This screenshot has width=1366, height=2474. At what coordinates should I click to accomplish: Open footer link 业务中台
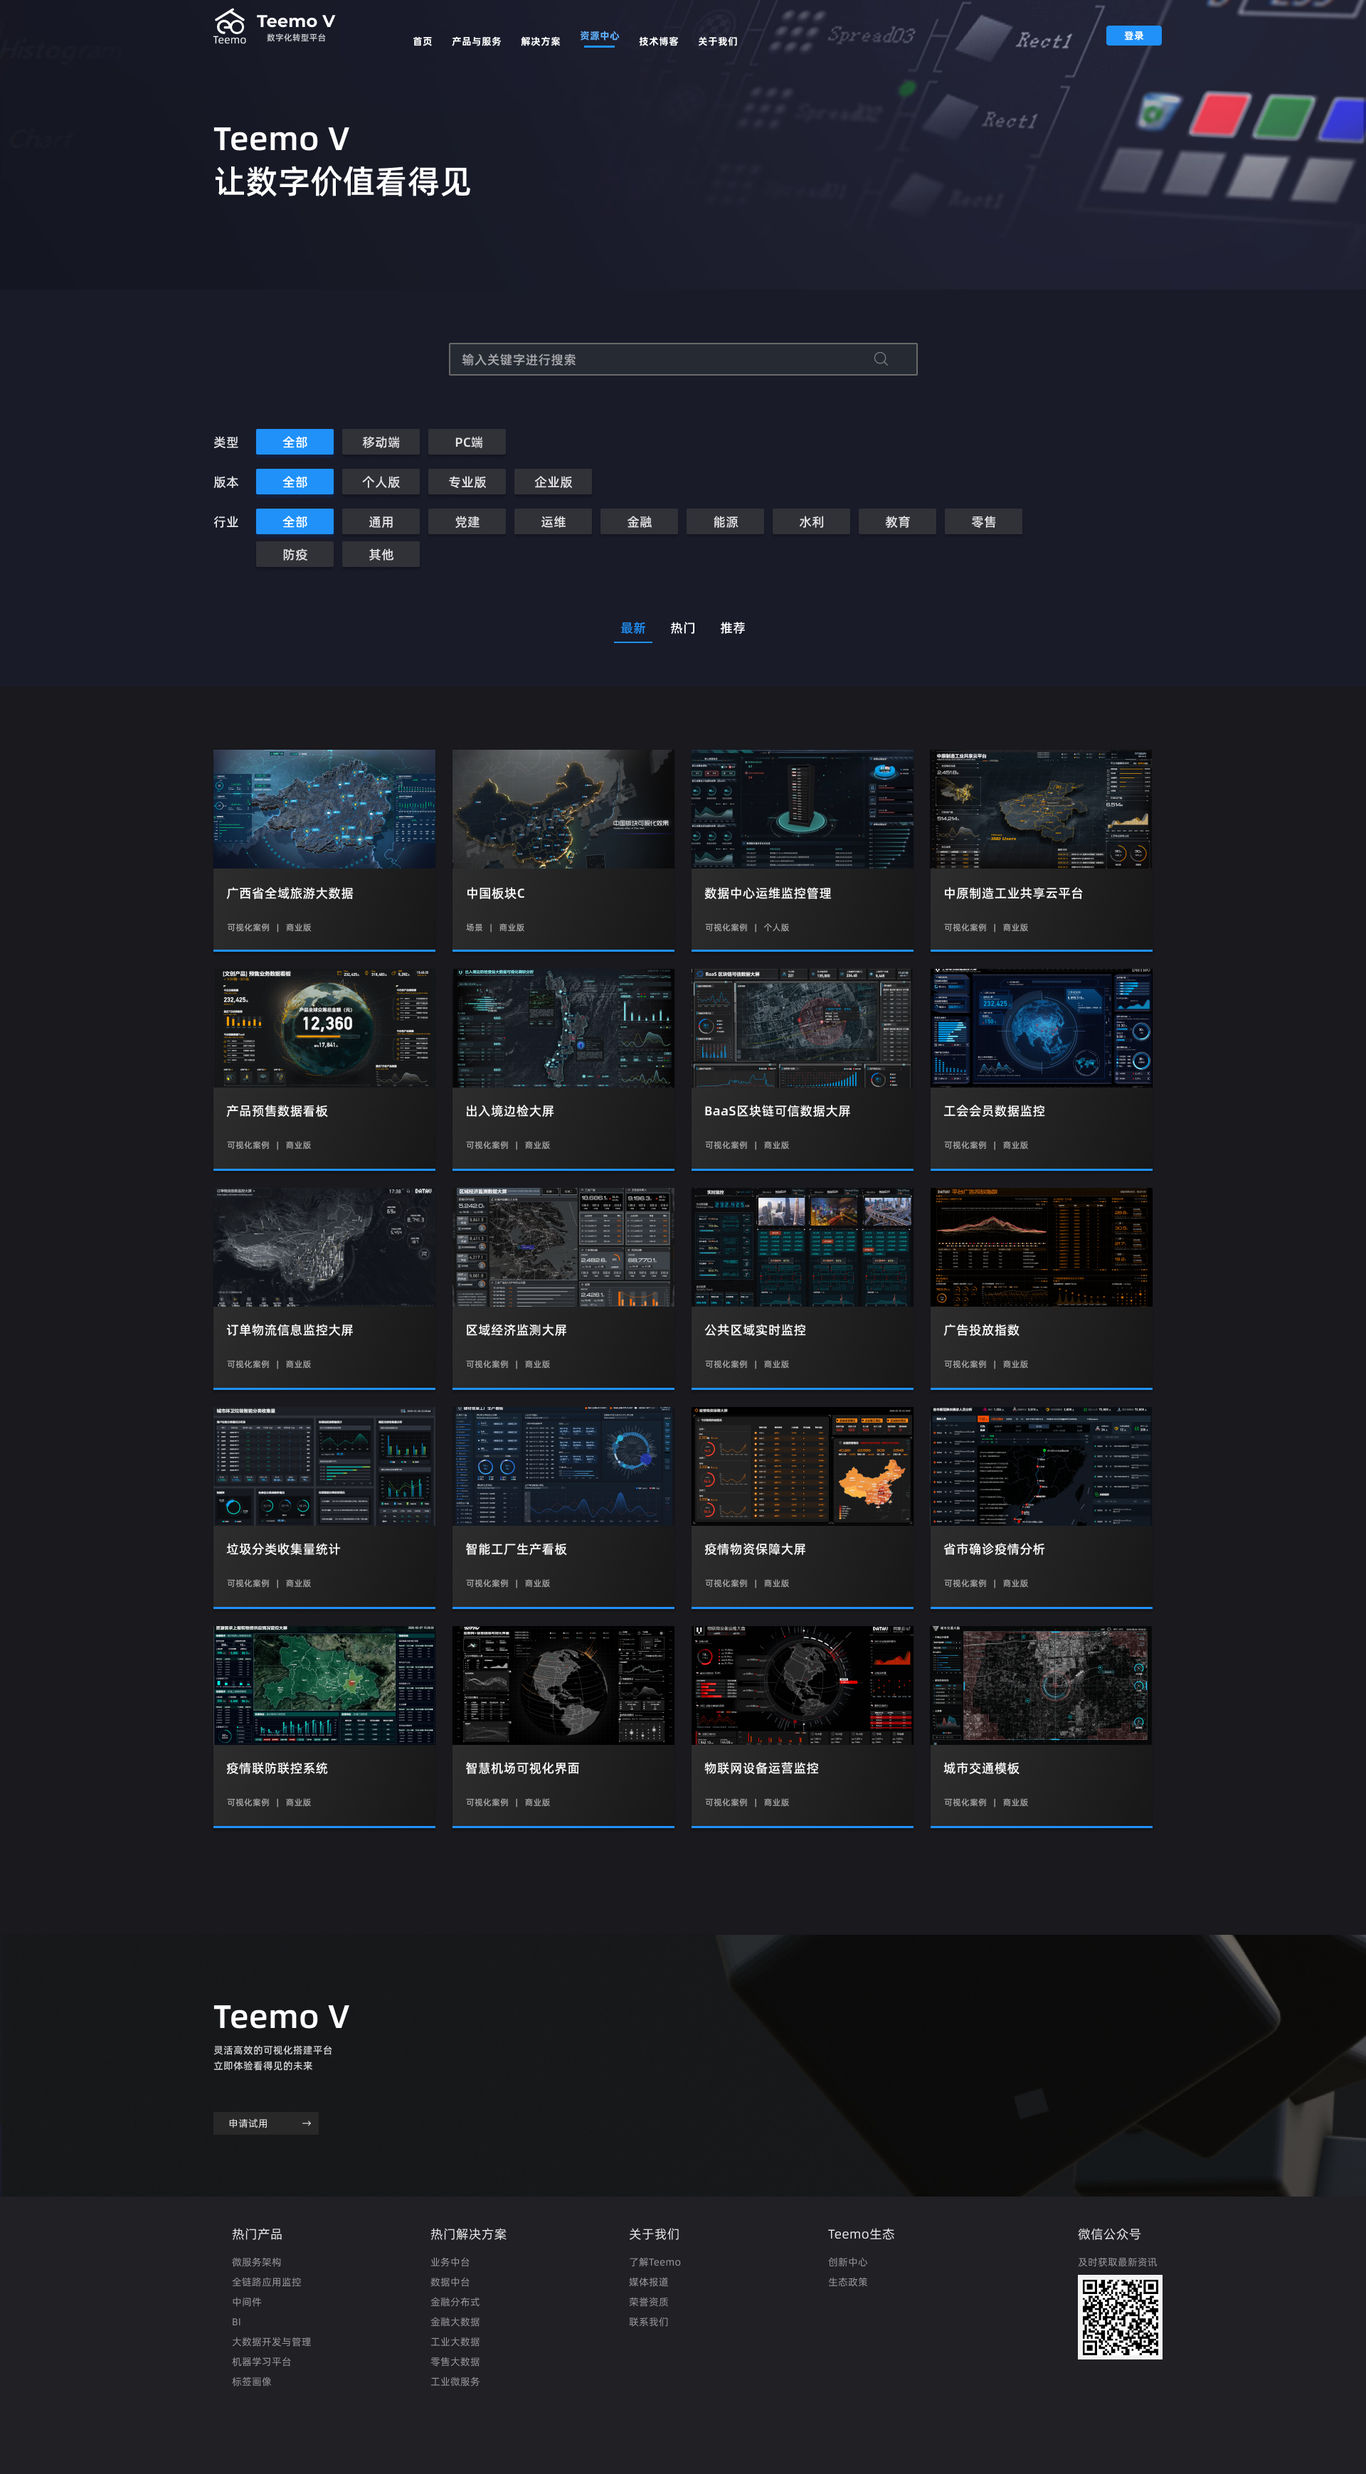click(x=450, y=2262)
